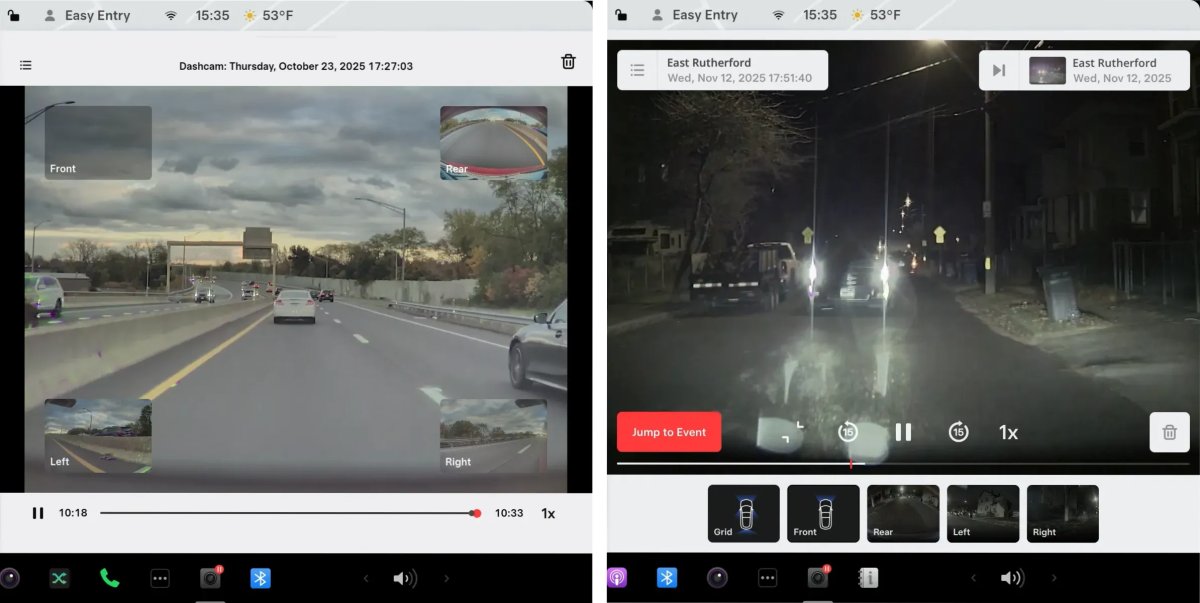The width and height of the screenshot is (1200, 603).
Task: Select the Grid camera layout
Action: click(x=743, y=513)
